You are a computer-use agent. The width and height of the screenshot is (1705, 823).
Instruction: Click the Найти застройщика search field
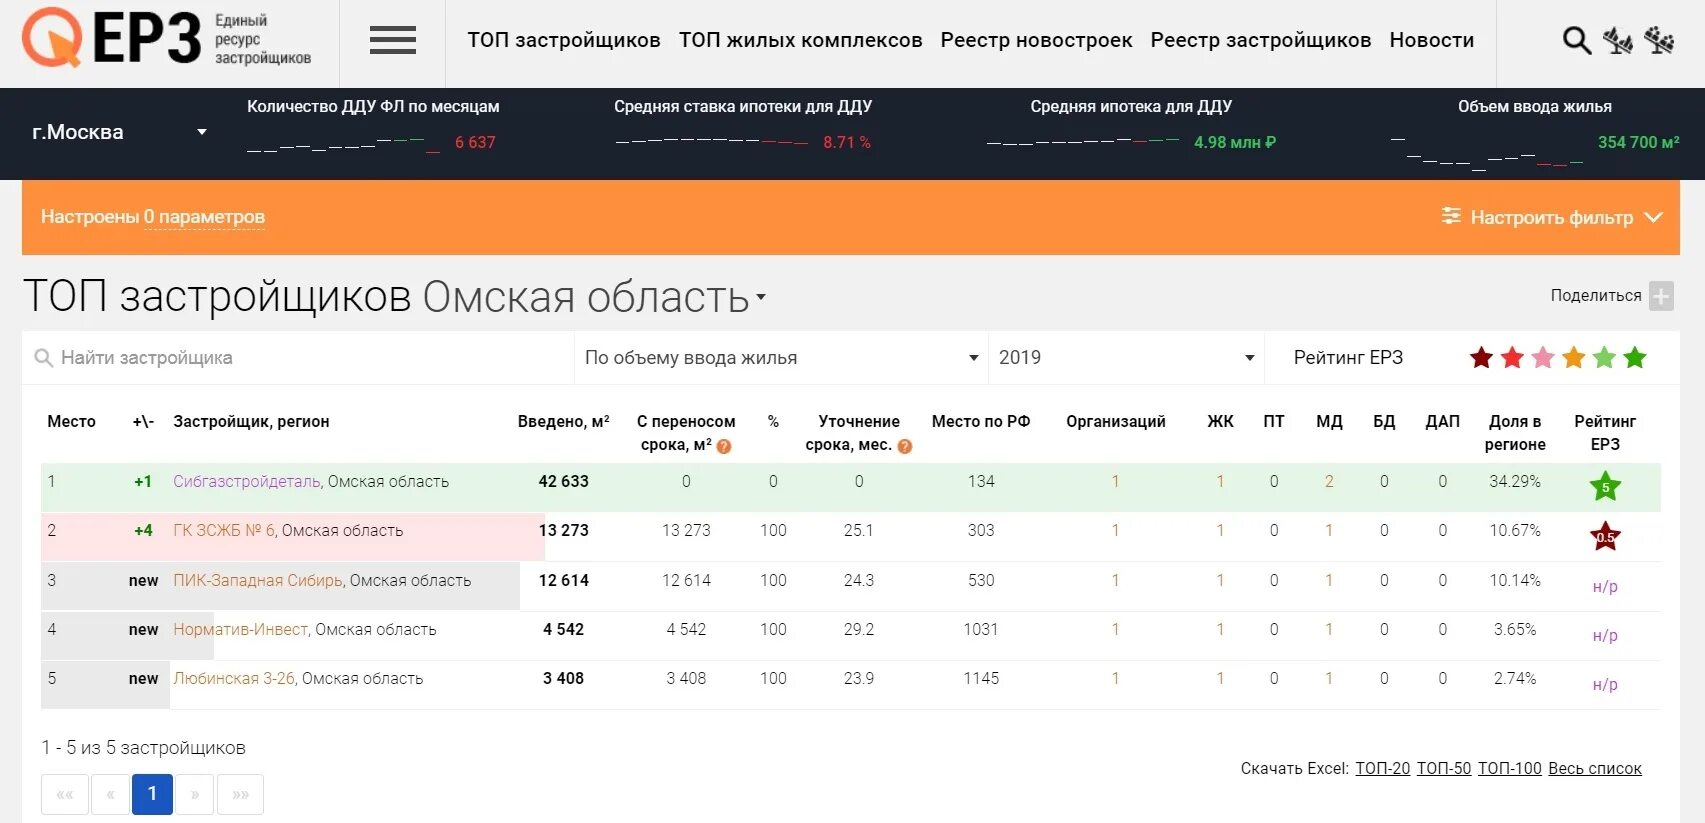pos(298,358)
